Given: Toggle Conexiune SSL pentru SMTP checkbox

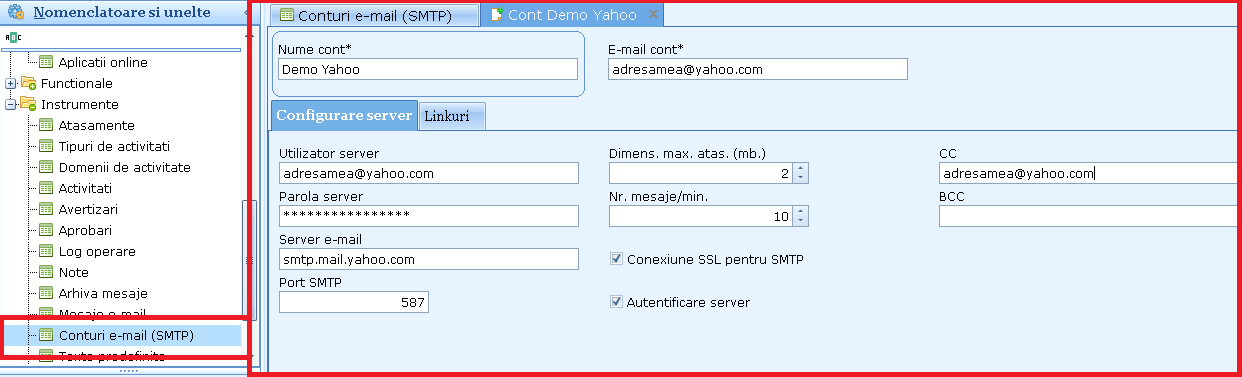Looking at the screenshot, I should (x=616, y=259).
